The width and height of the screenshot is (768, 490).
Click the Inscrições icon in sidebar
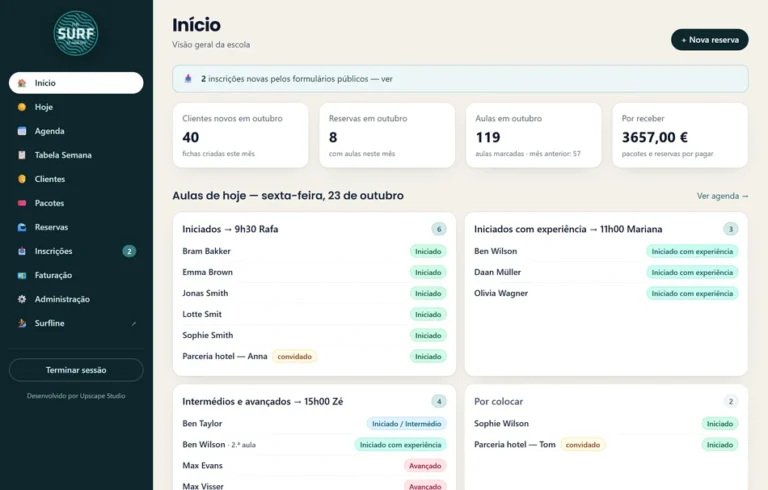click(22, 251)
